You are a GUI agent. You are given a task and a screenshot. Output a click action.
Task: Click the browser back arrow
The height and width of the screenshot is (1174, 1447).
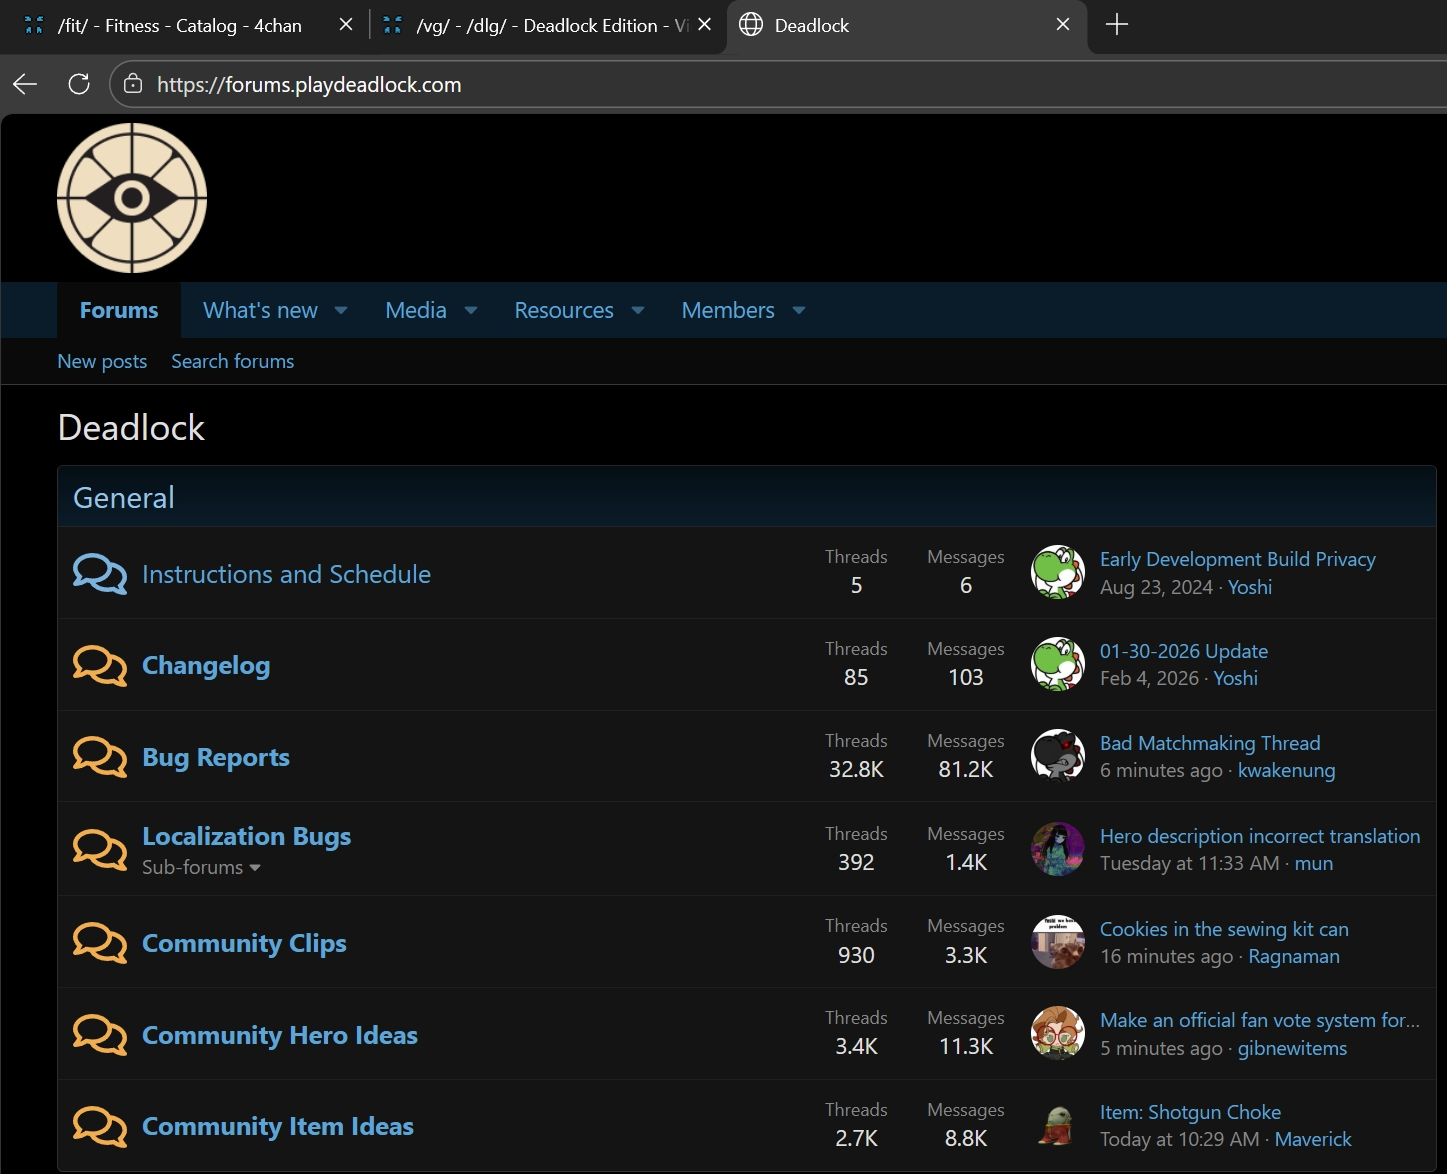click(25, 84)
